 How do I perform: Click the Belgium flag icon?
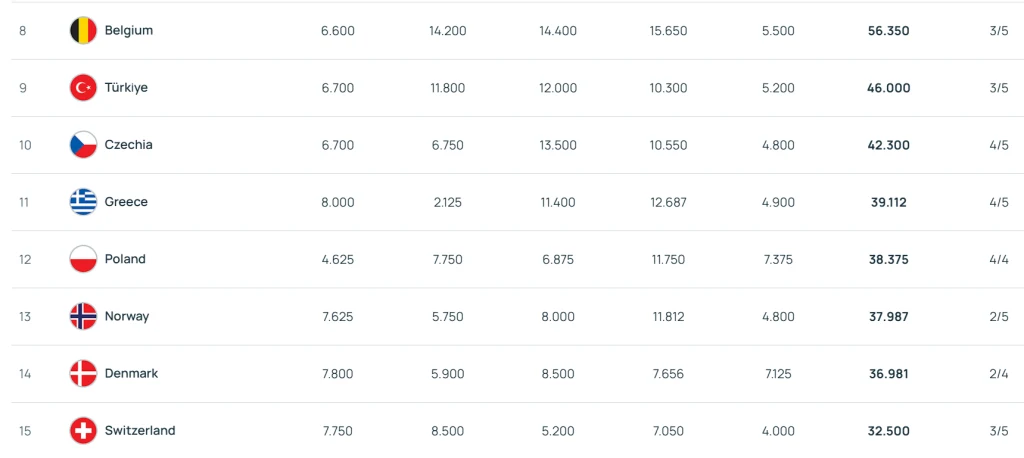point(83,31)
